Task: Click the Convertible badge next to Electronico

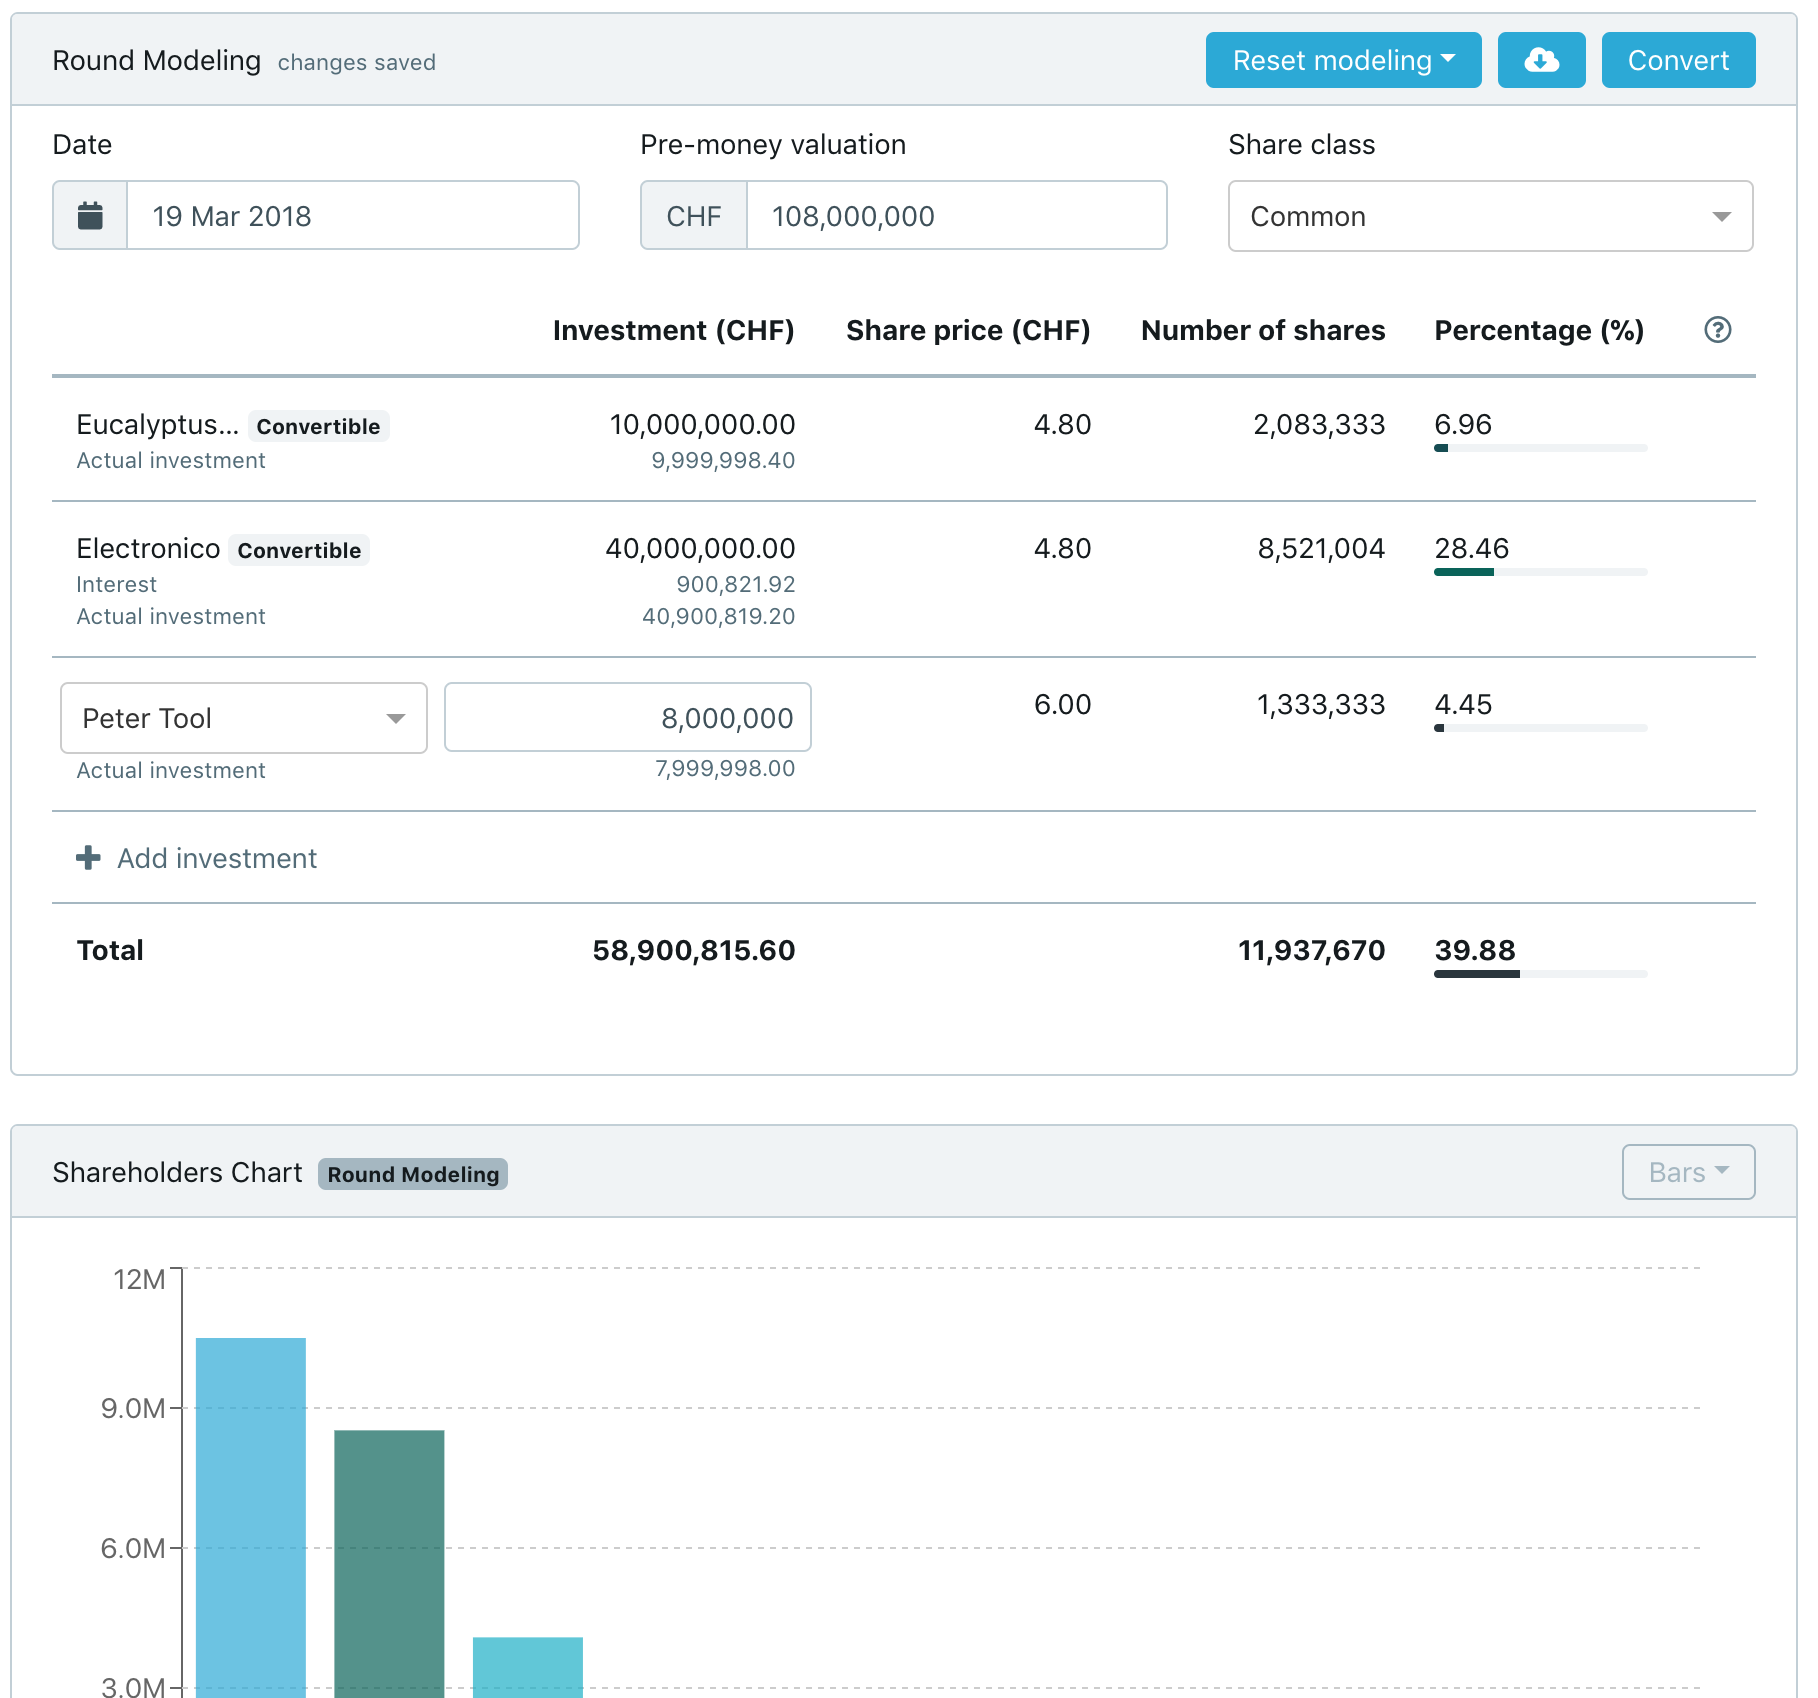Action: 299,550
